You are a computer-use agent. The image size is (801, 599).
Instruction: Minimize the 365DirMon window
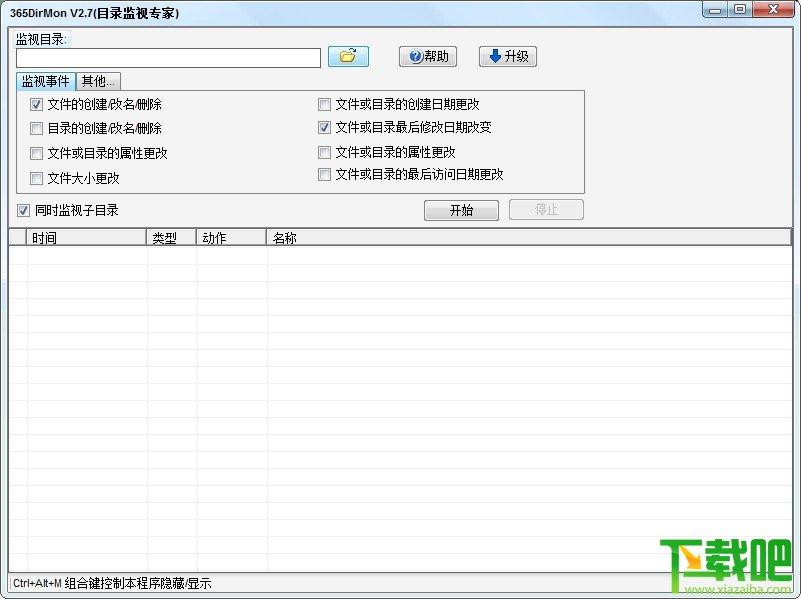click(714, 10)
